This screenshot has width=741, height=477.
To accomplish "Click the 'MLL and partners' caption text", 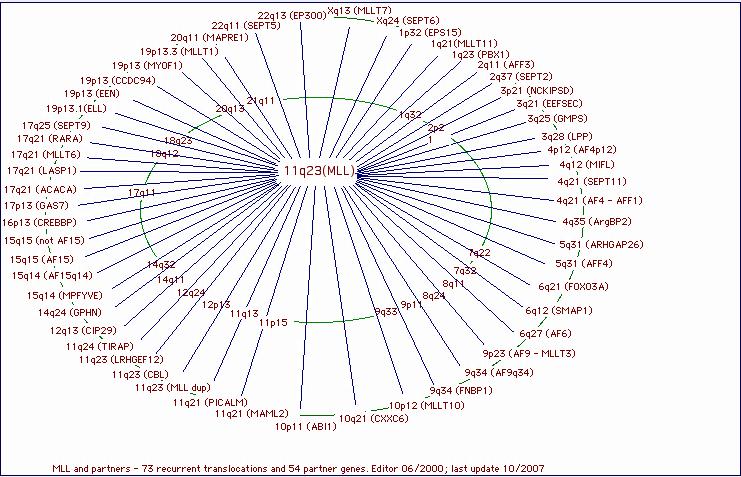I will tap(298, 468).
